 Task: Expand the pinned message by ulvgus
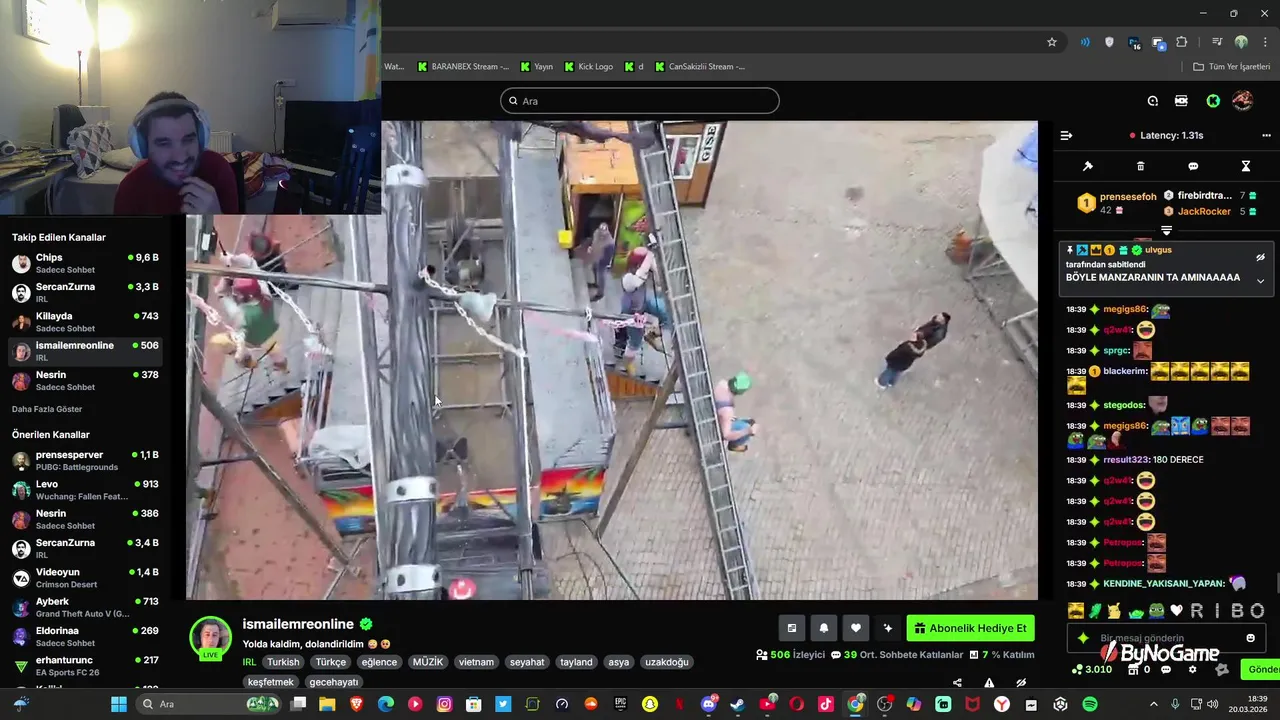click(1261, 280)
